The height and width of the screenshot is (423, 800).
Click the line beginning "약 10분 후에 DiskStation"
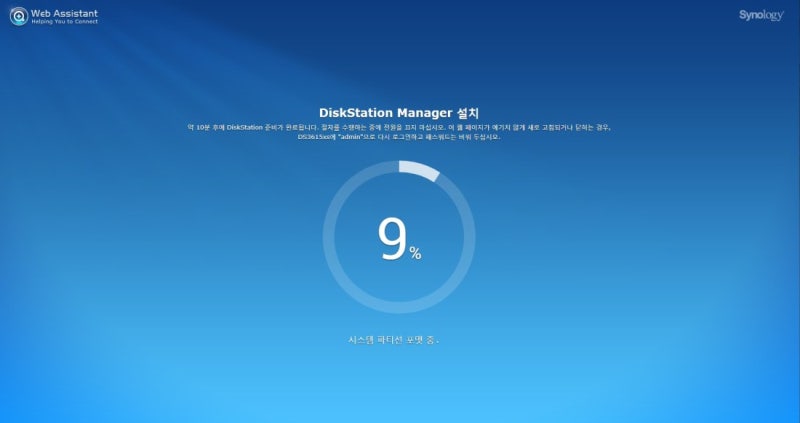tap(399, 128)
